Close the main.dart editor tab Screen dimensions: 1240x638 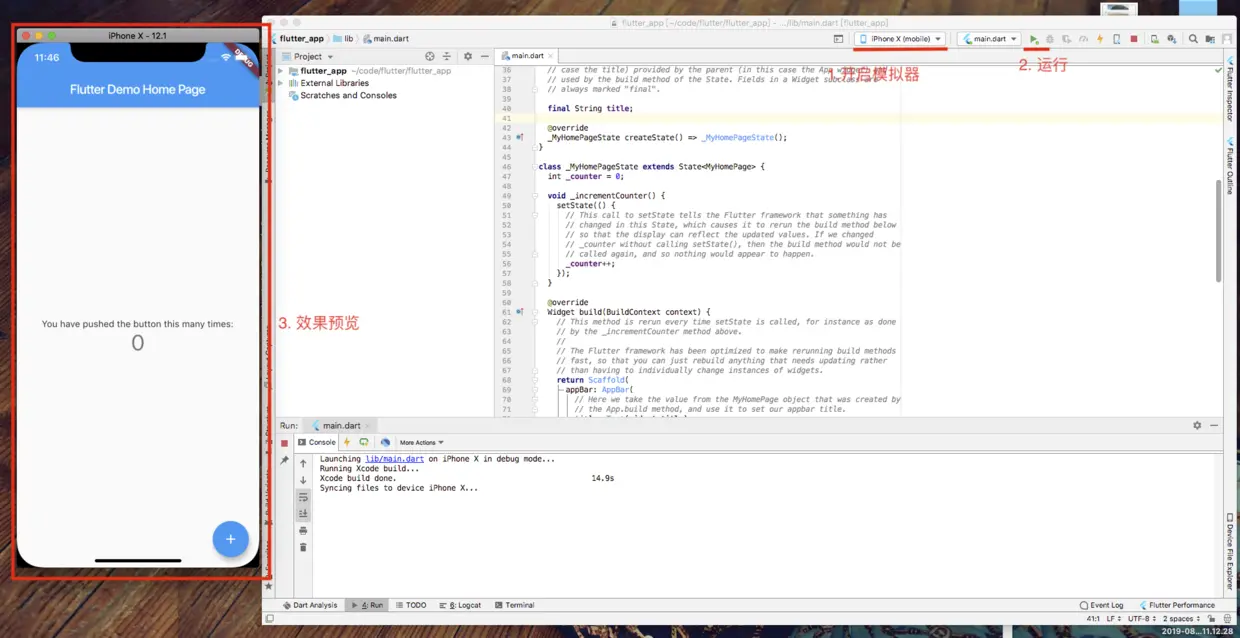point(552,57)
